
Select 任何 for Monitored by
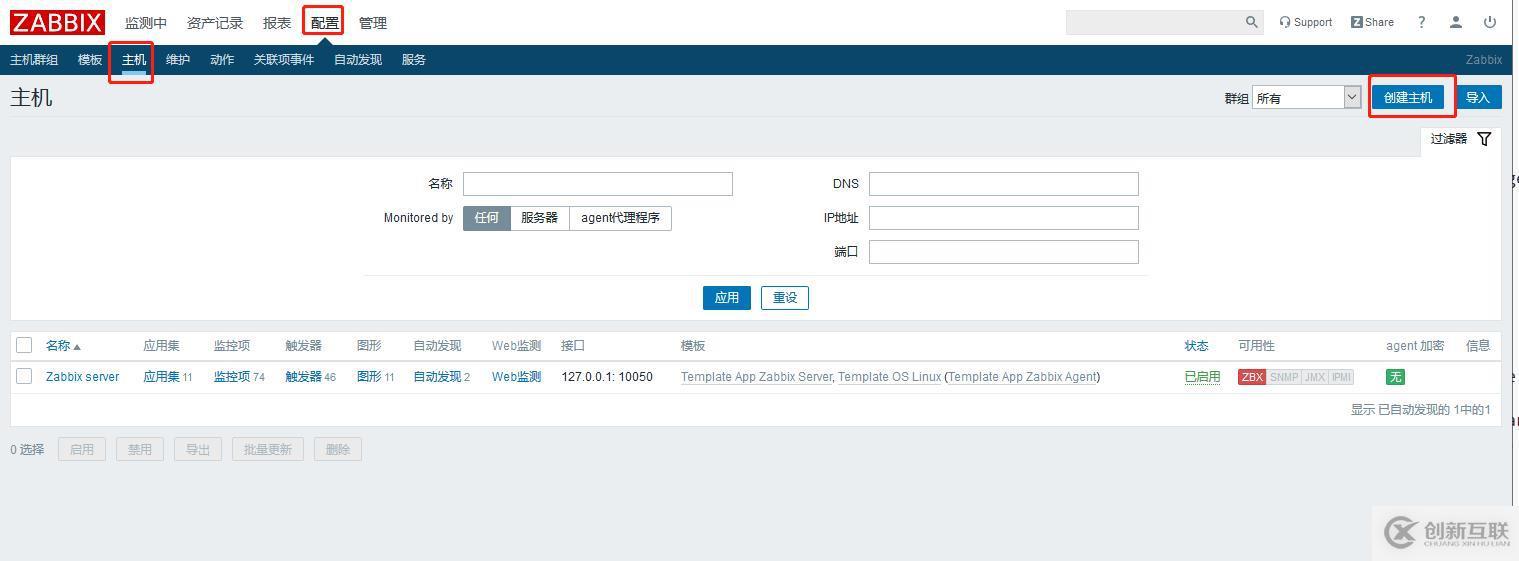(x=487, y=218)
